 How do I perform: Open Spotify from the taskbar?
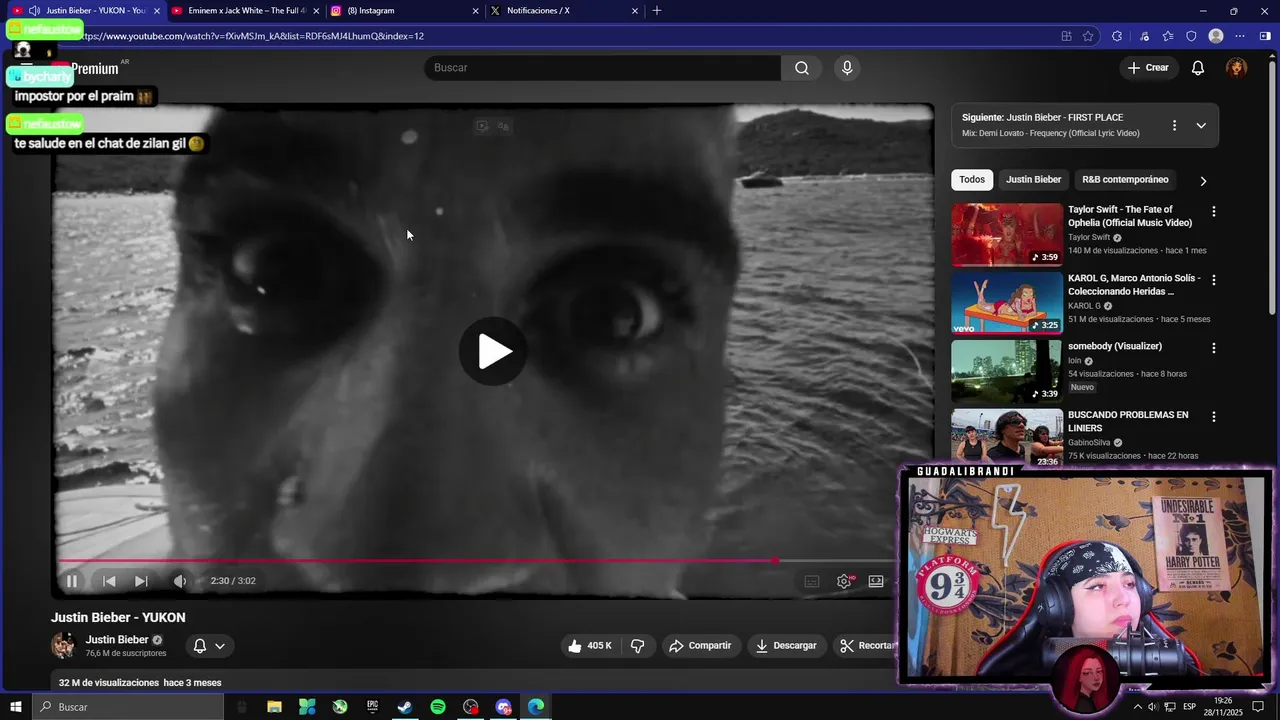click(438, 707)
